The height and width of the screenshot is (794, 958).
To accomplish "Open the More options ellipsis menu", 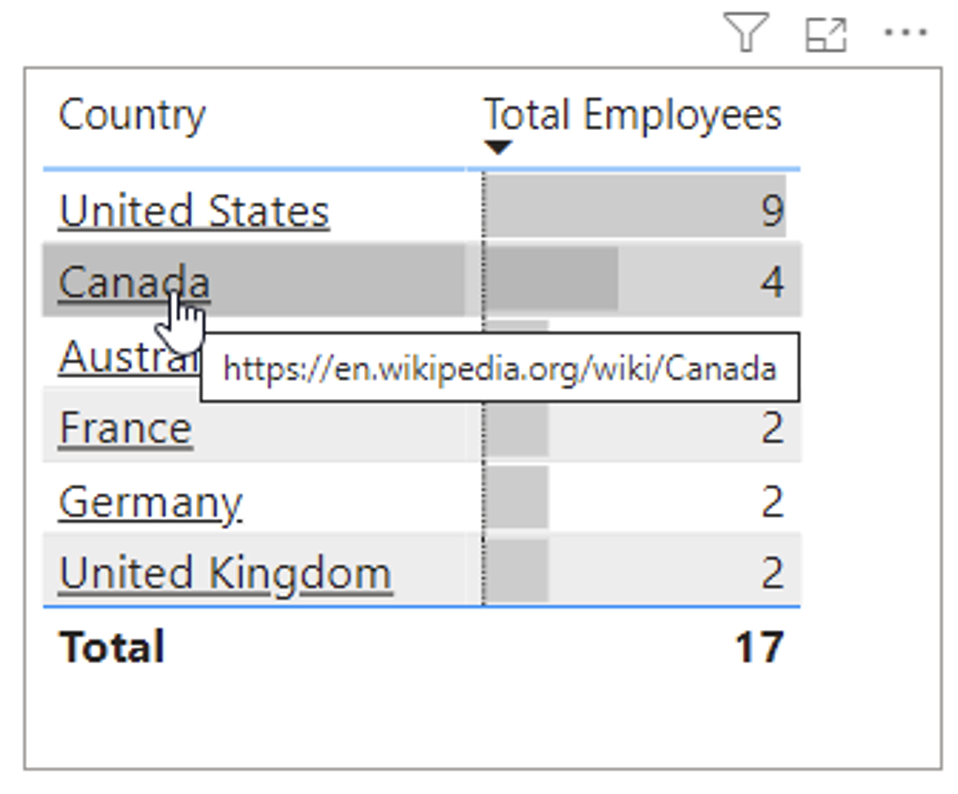I will tap(906, 34).
